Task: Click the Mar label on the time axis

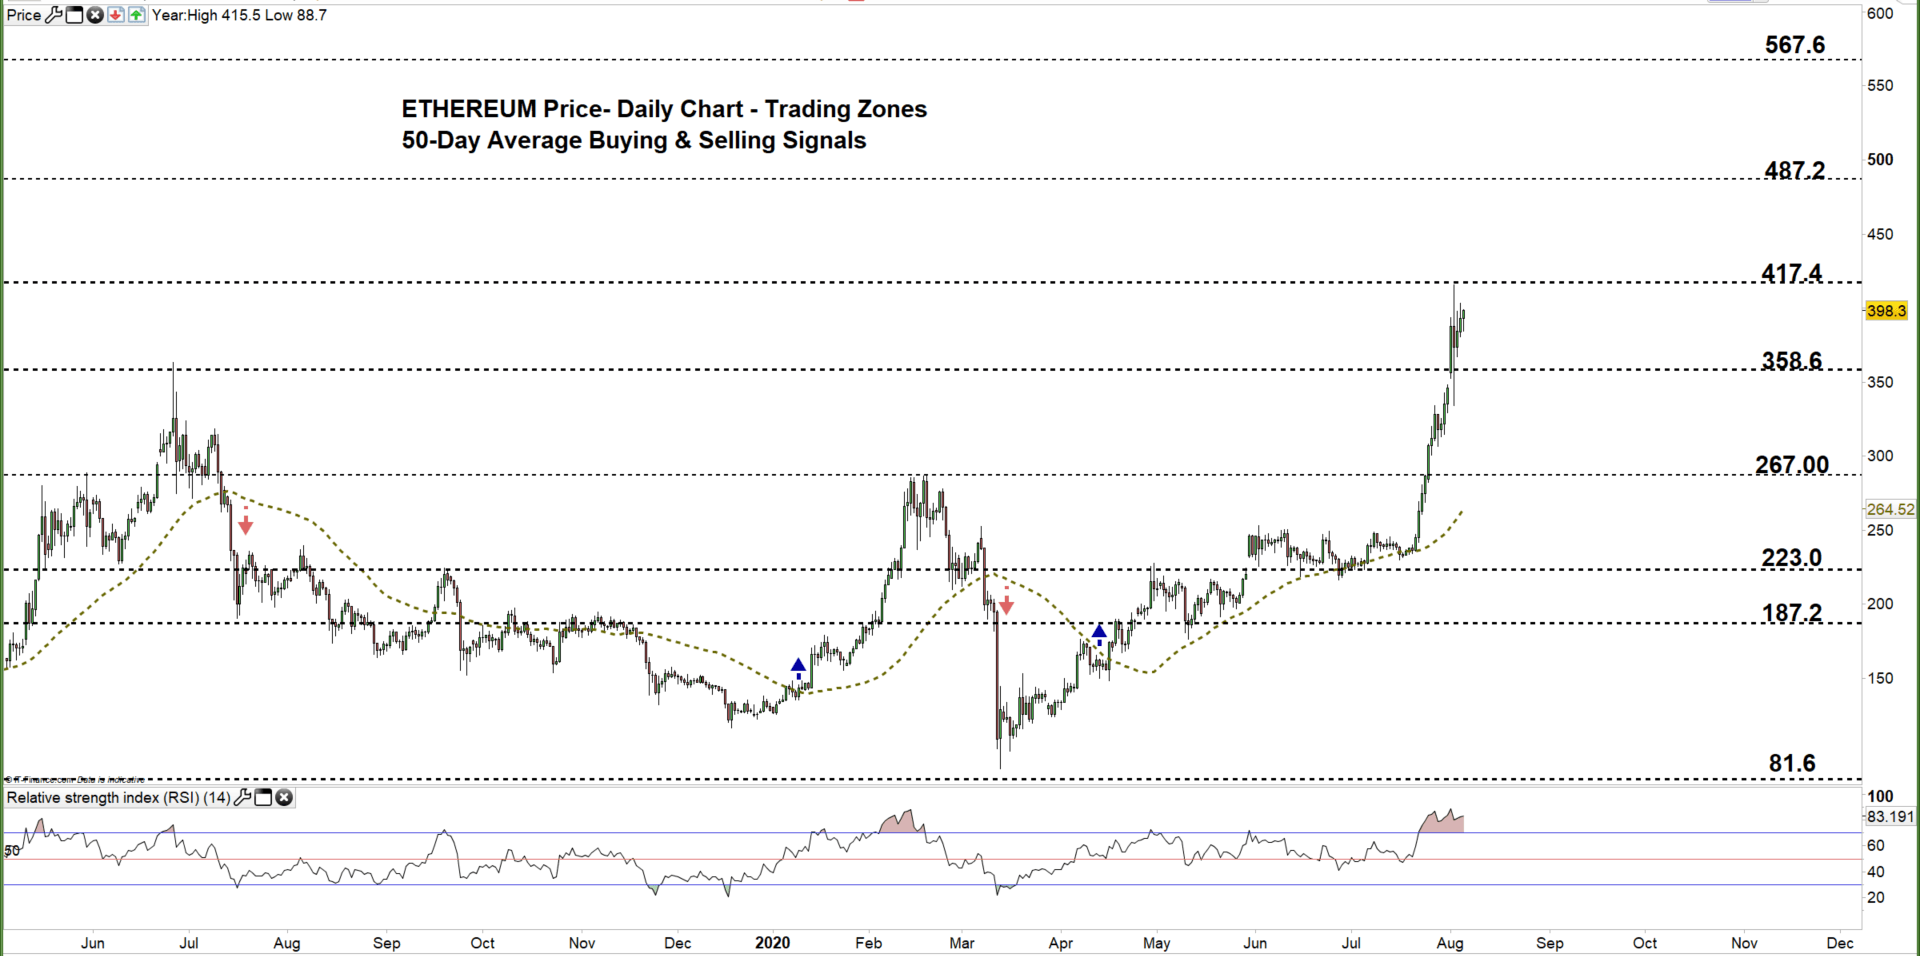Action: [x=962, y=943]
